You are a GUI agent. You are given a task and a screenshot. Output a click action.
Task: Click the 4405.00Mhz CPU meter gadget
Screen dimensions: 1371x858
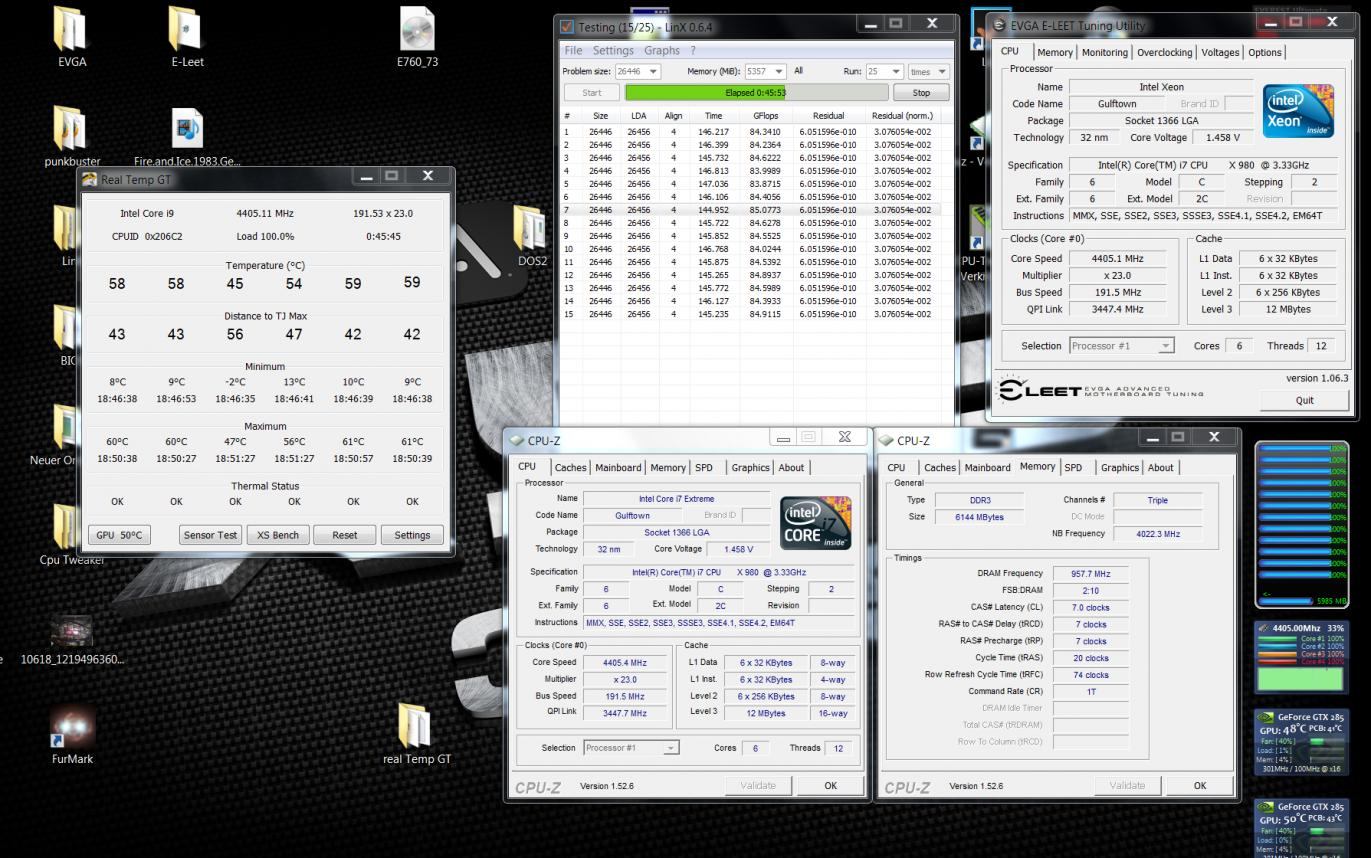pos(1302,658)
